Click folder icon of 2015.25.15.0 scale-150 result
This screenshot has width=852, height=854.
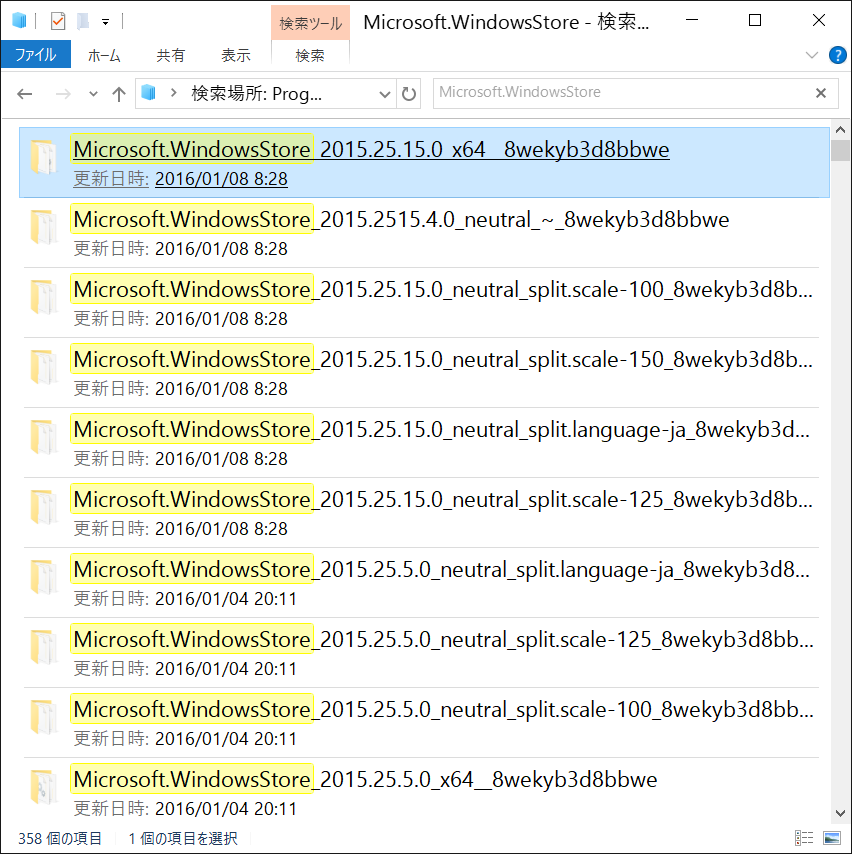44,367
